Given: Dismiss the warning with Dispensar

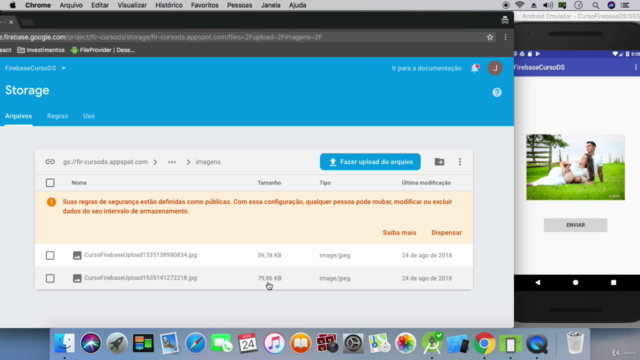Looking at the screenshot, I should tap(447, 233).
